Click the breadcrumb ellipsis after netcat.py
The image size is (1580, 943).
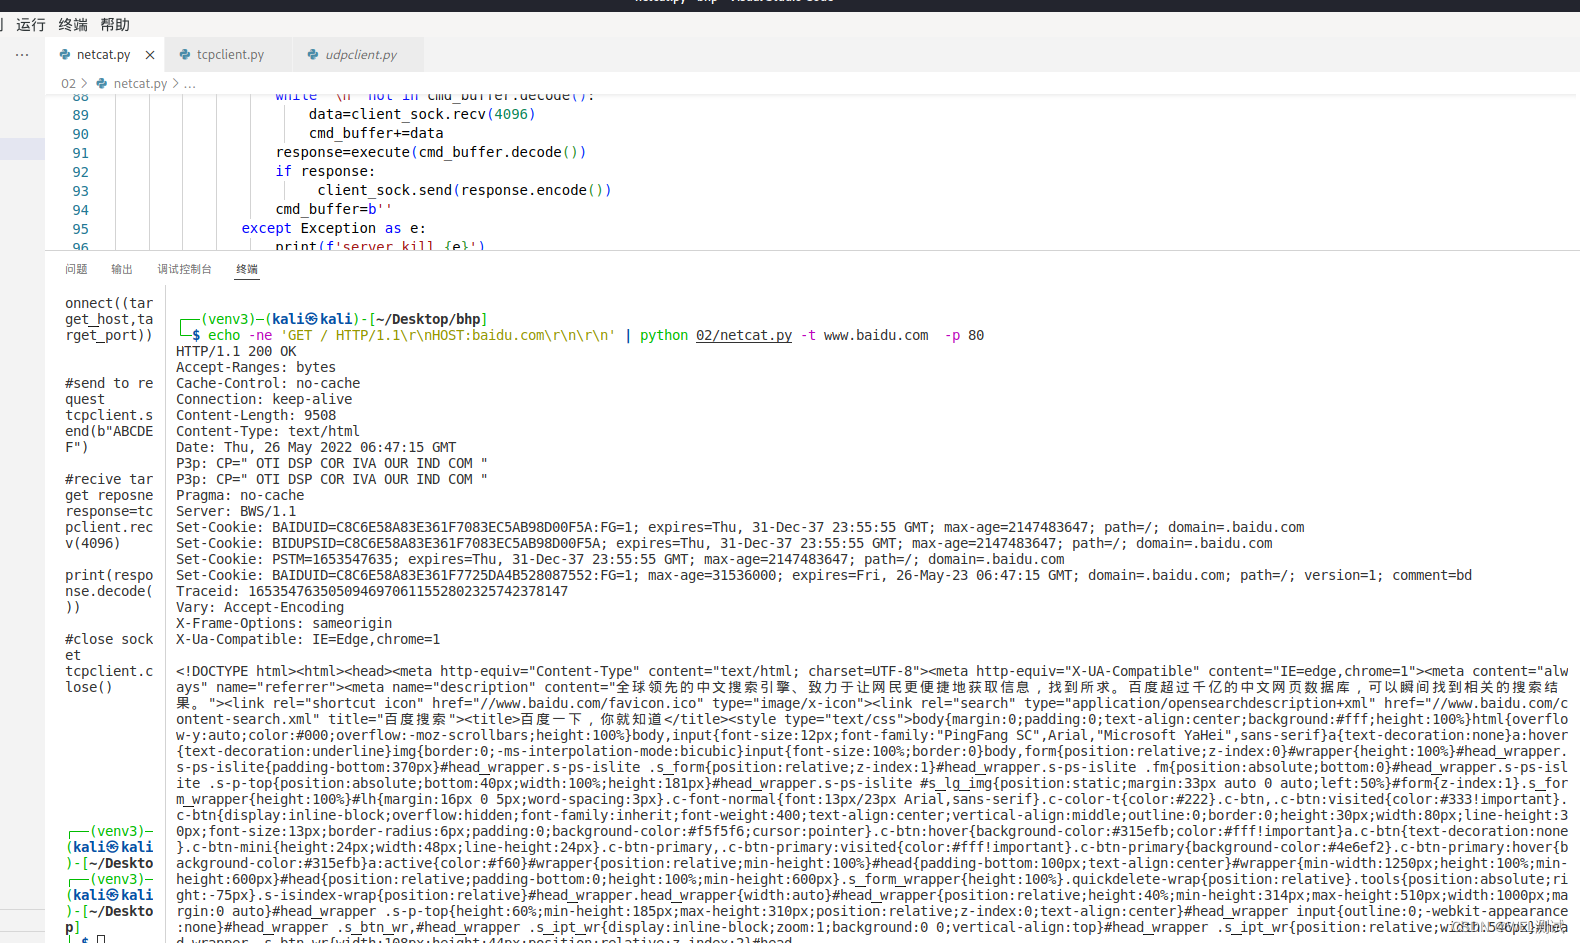click(x=190, y=84)
